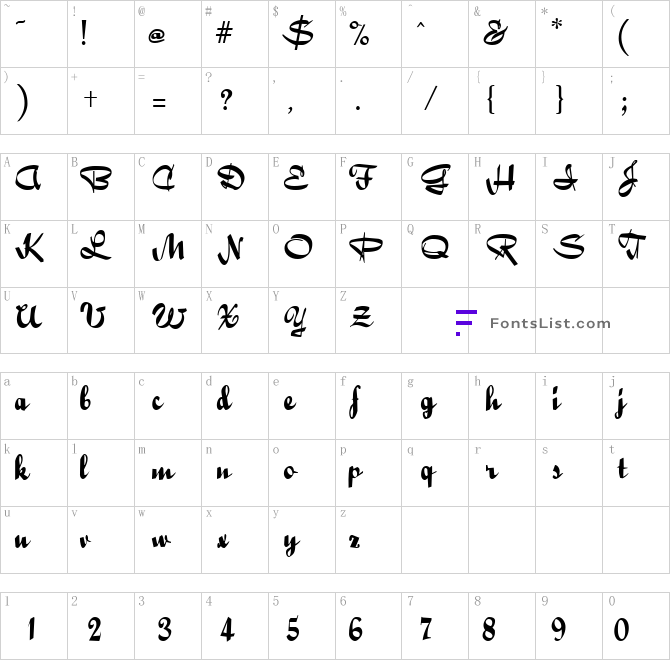Image resolution: width=670 pixels, height=660 pixels.
Task: Click the FontsList.com watermark text
Action: [550, 323]
